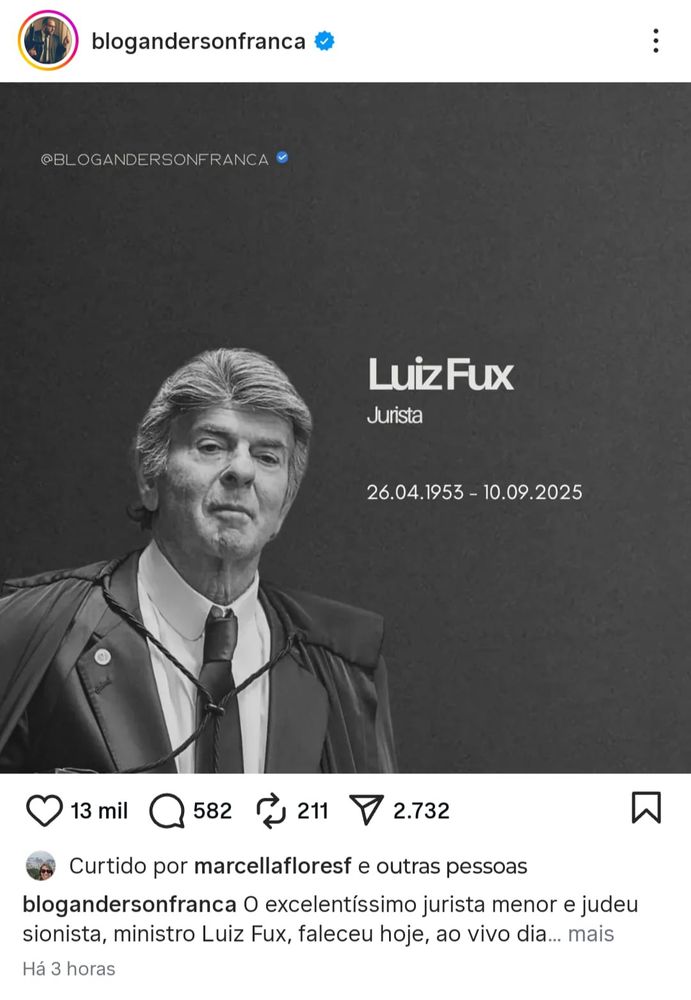Open 'outras pessoas' likes list

(x=451, y=866)
